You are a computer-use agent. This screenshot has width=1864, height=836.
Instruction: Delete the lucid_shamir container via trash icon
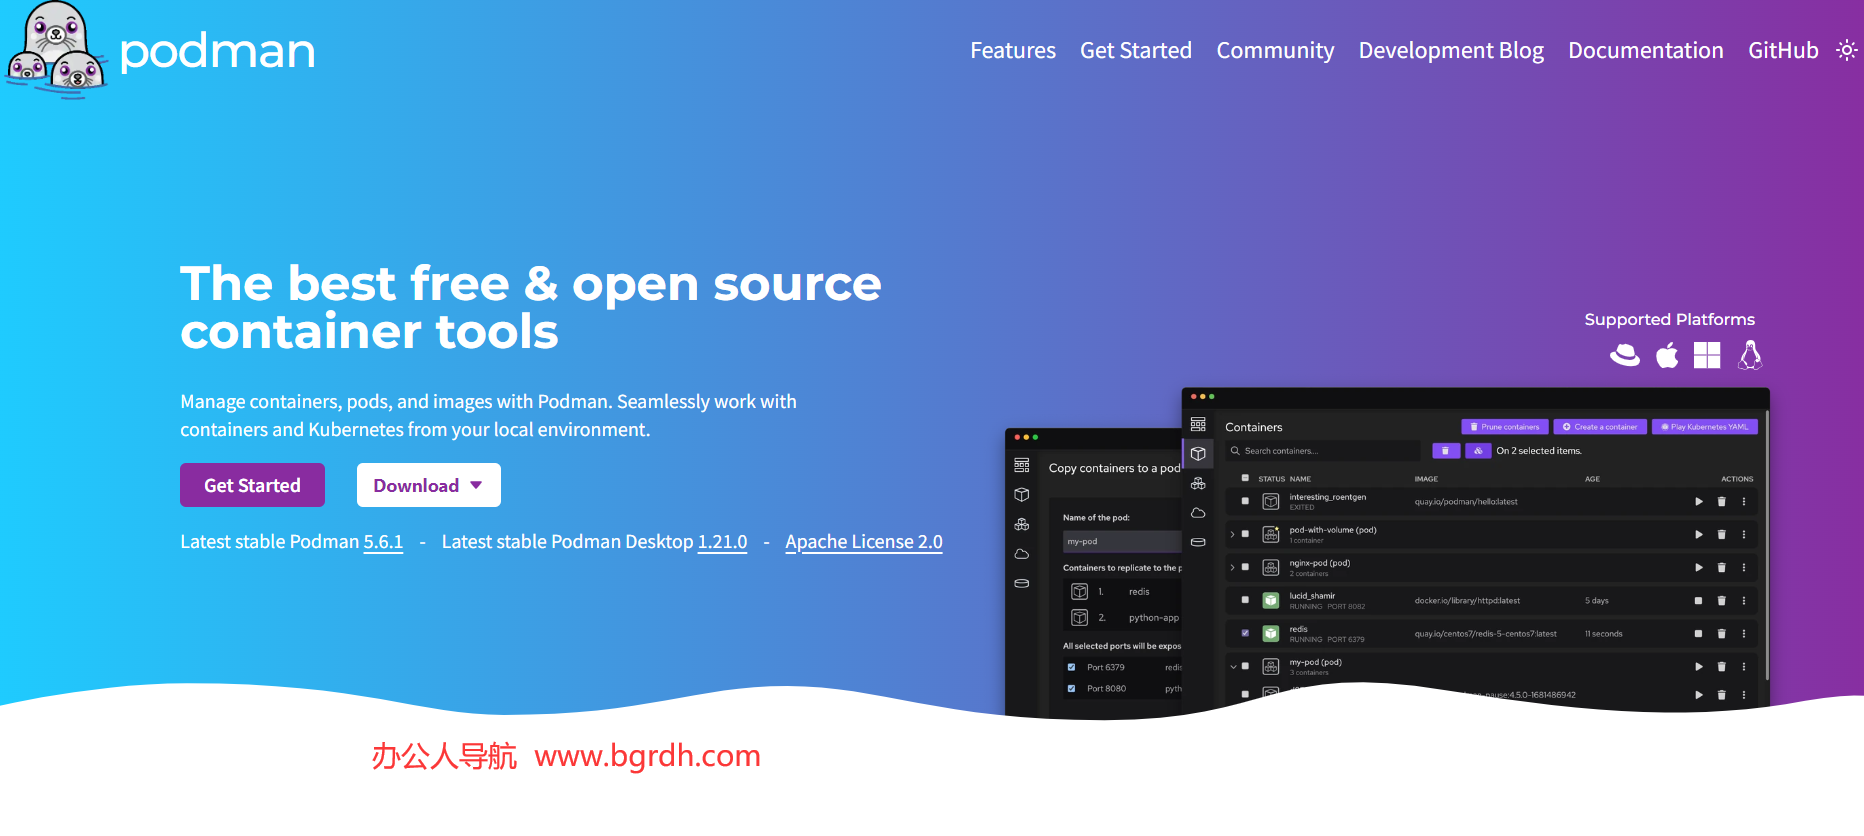pyautogui.click(x=1721, y=601)
